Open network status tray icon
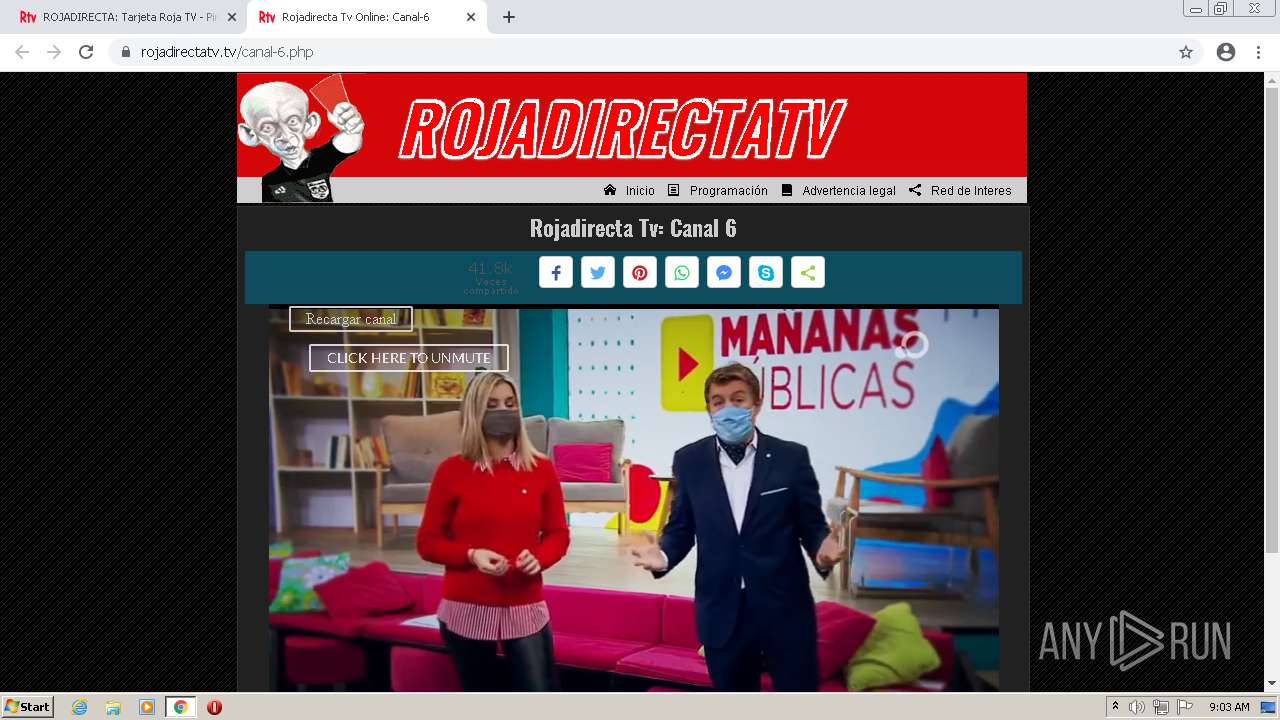Screen dimensions: 1280x720 tap(1160, 707)
